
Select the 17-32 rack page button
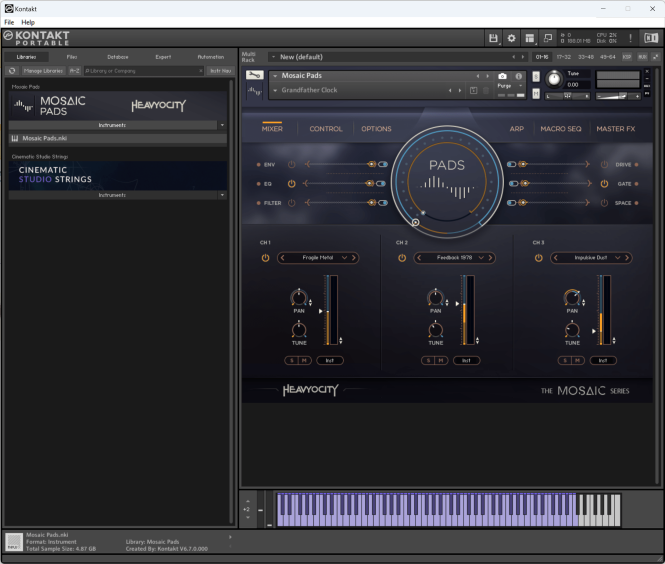tap(563, 57)
